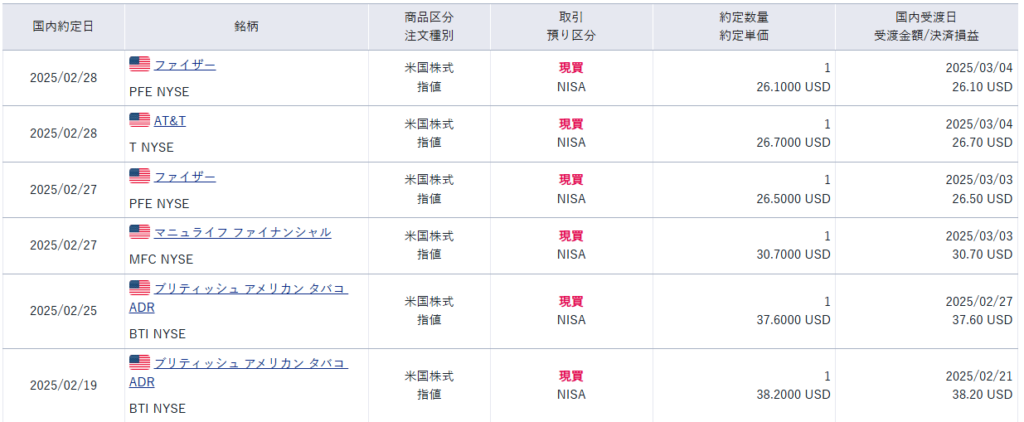Click the 取引 預り区分 column header
Screen dimensions: 1024x422
click(x=571, y=26)
